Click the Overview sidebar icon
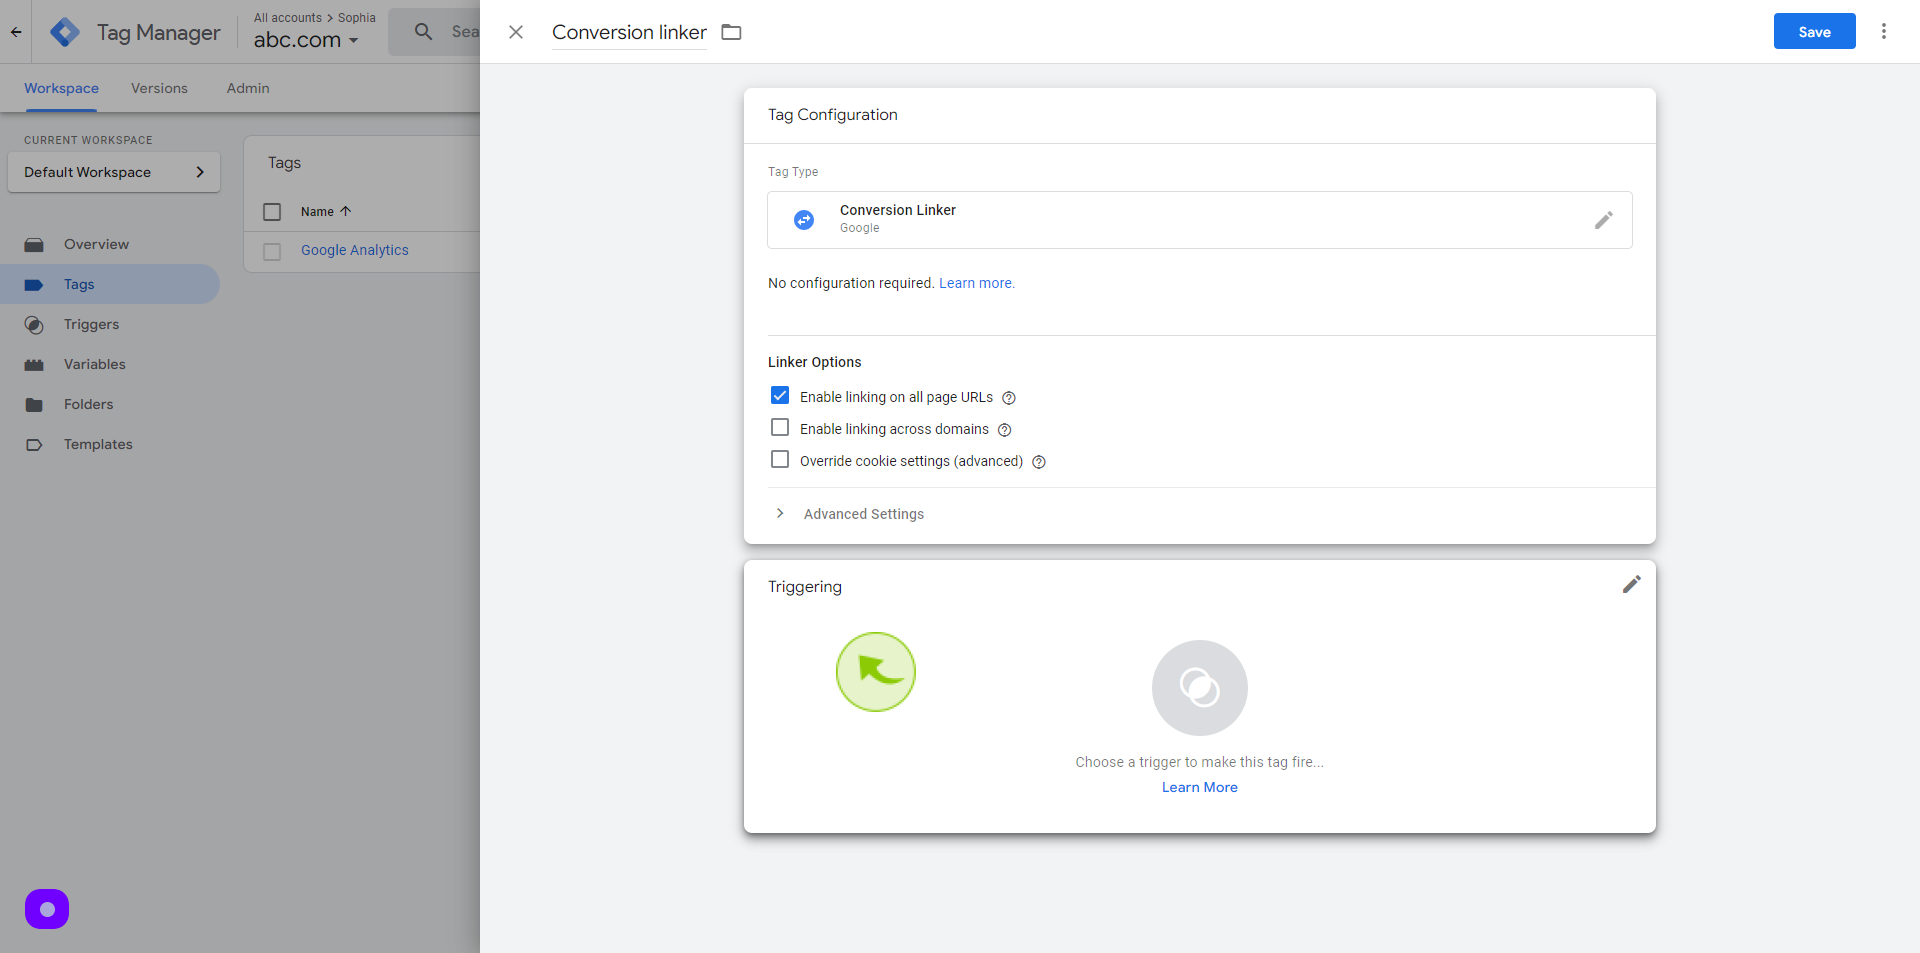This screenshot has width=1920, height=953. click(34, 245)
